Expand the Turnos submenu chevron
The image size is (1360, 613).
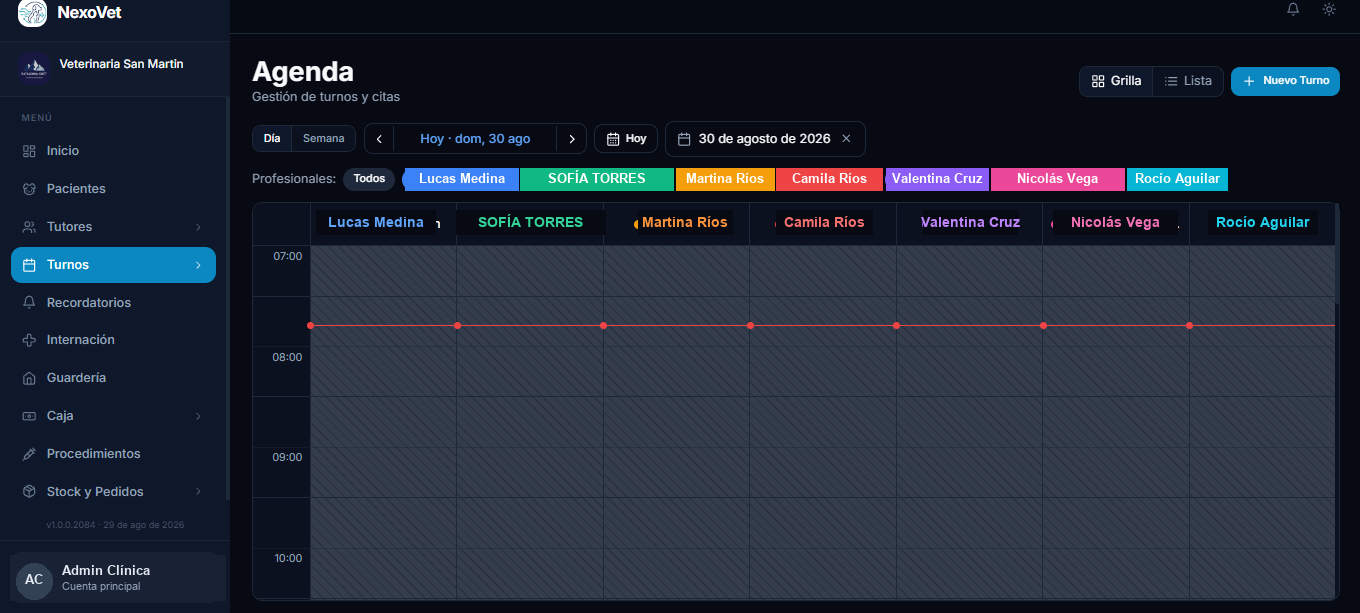[x=198, y=265]
